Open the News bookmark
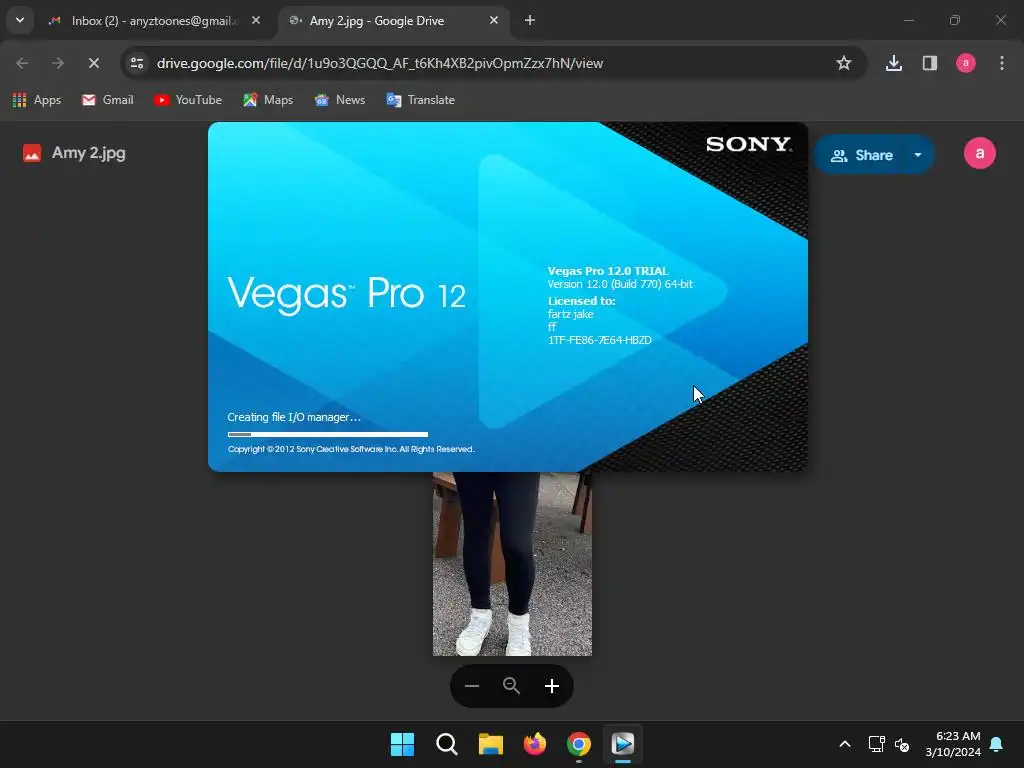The width and height of the screenshot is (1024, 768). 340,100
